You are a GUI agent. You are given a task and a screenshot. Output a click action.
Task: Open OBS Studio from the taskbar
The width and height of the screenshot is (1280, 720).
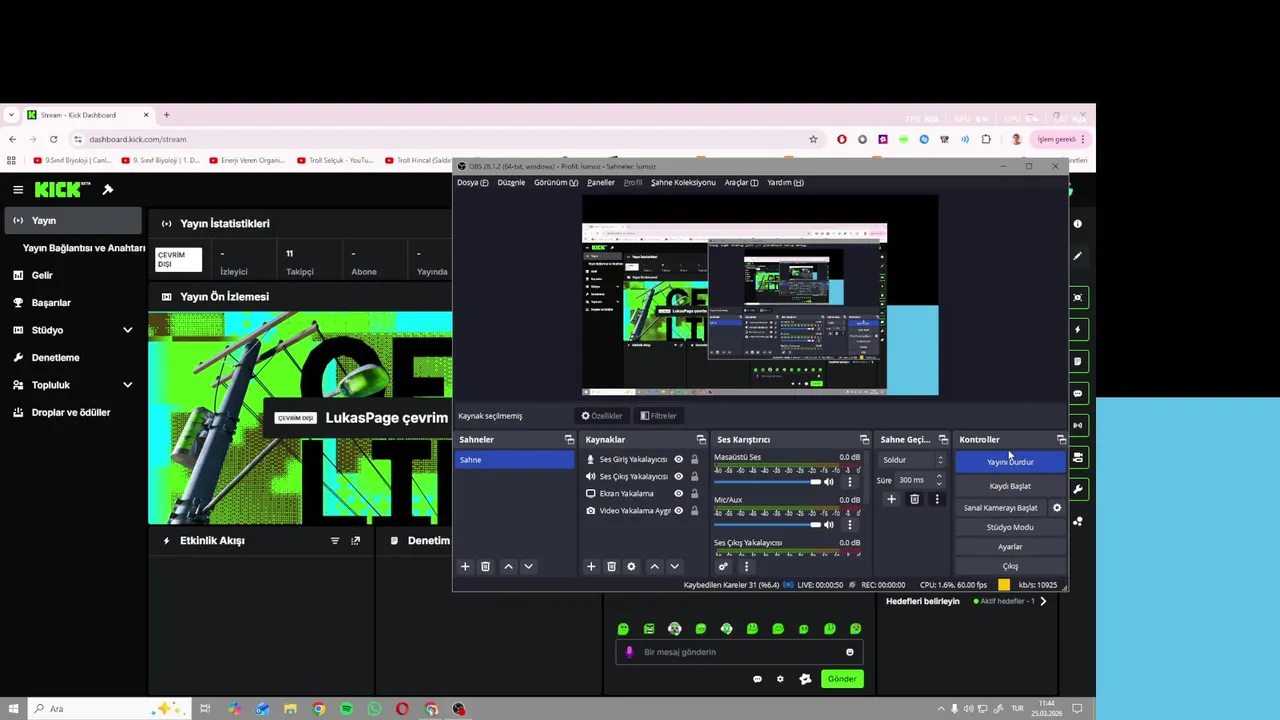(458, 709)
